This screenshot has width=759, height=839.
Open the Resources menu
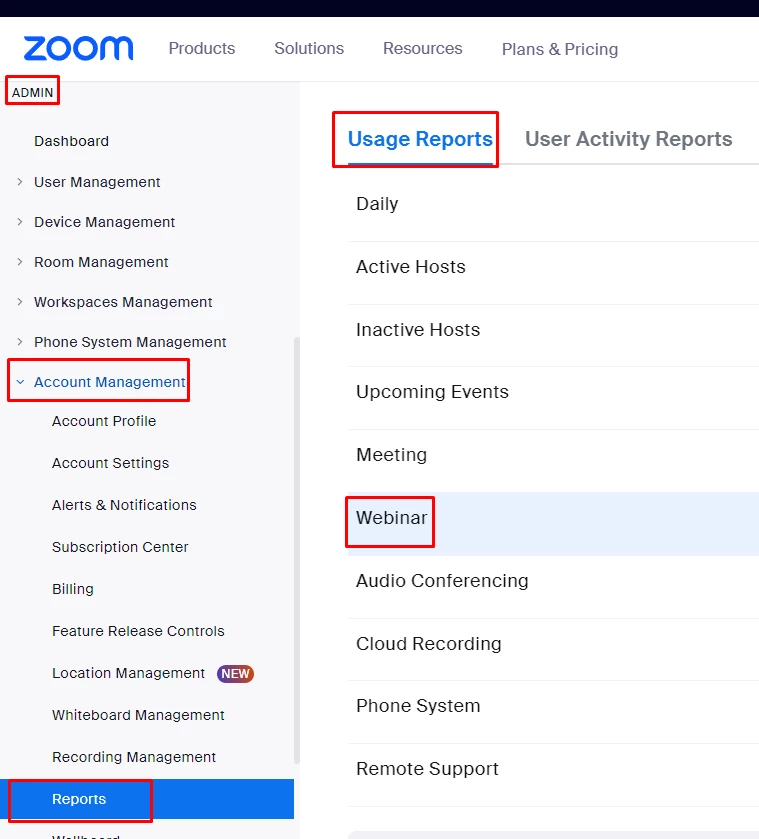(422, 48)
